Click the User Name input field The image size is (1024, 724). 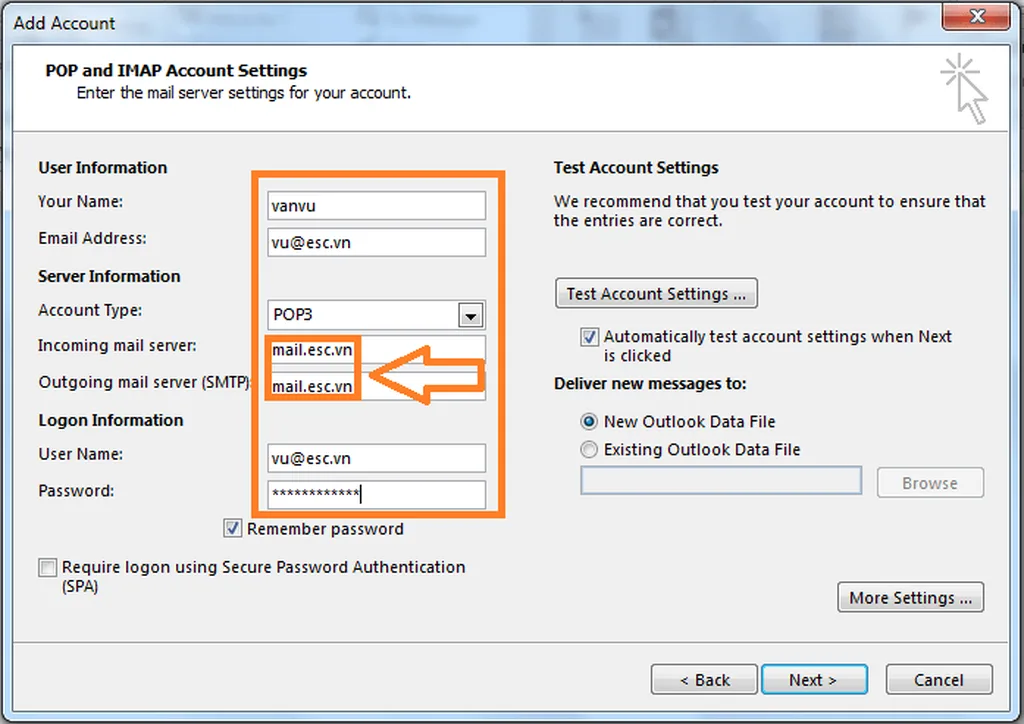(x=376, y=458)
